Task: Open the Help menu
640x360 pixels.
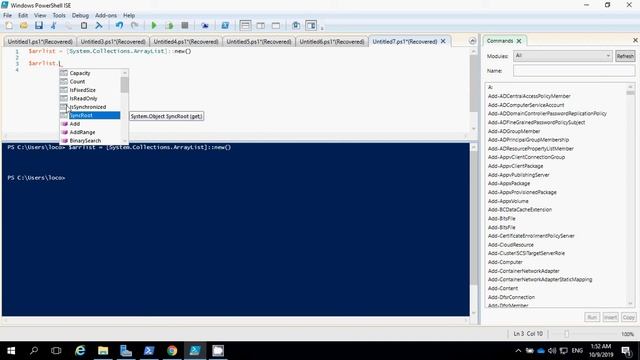Action: pyautogui.click(x=129, y=16)
